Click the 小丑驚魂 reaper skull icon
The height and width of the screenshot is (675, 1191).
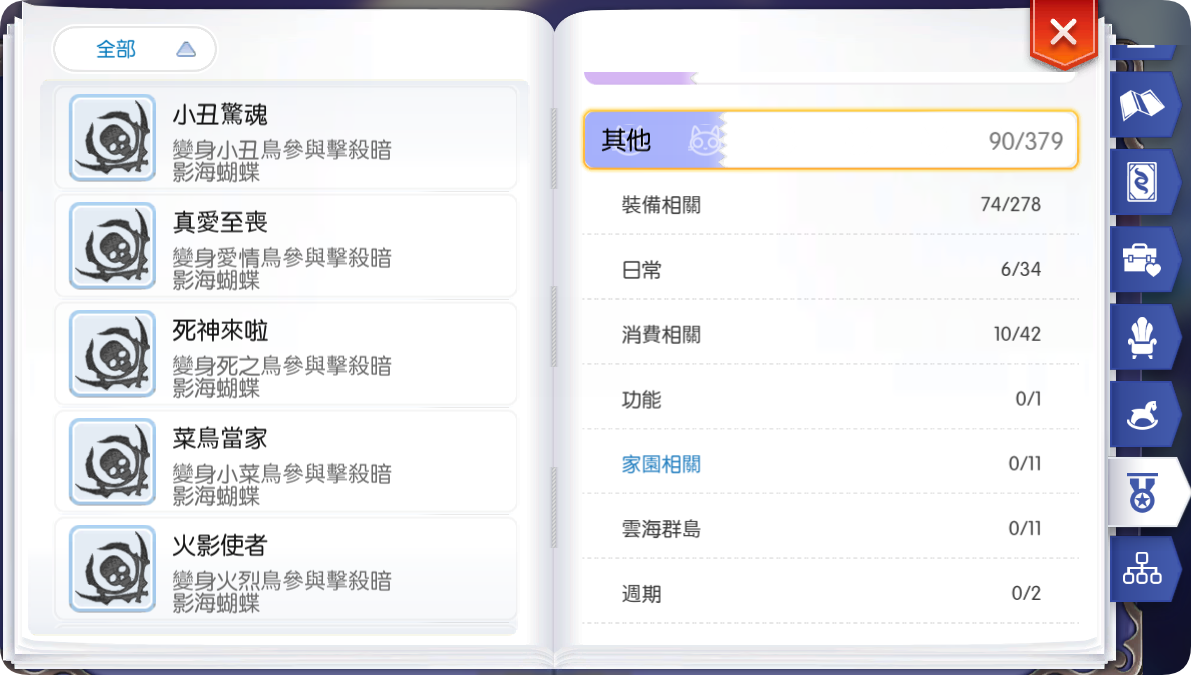pyautogui.click(x=112, y=137)
